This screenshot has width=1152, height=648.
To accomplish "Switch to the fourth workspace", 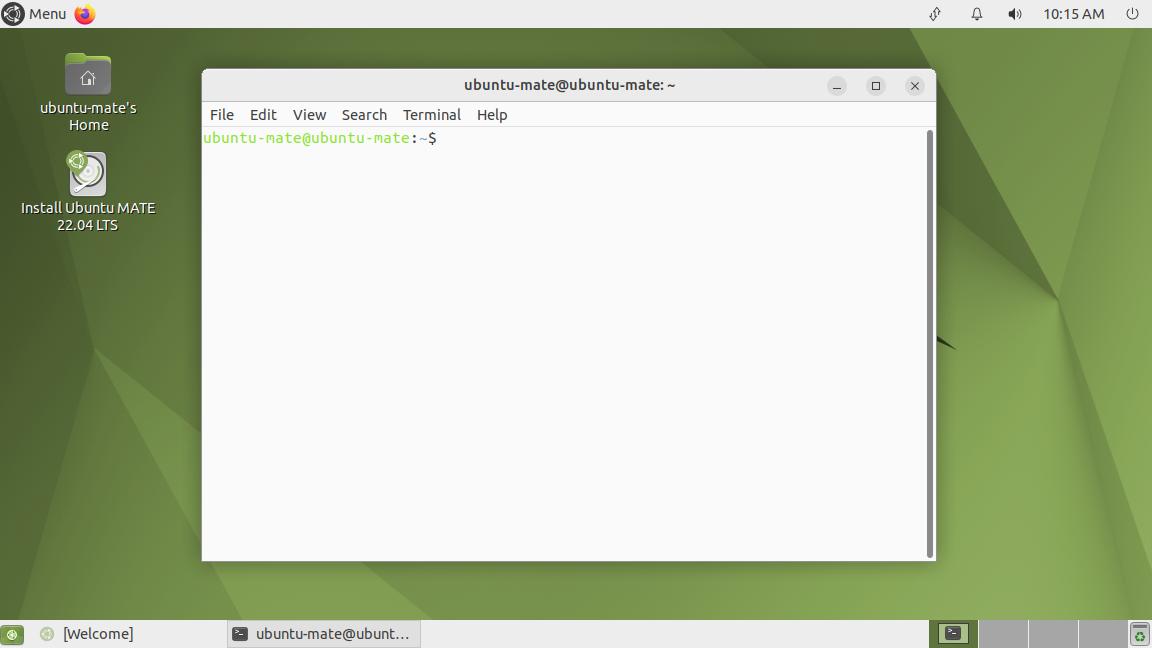I will coord(1103,634).
